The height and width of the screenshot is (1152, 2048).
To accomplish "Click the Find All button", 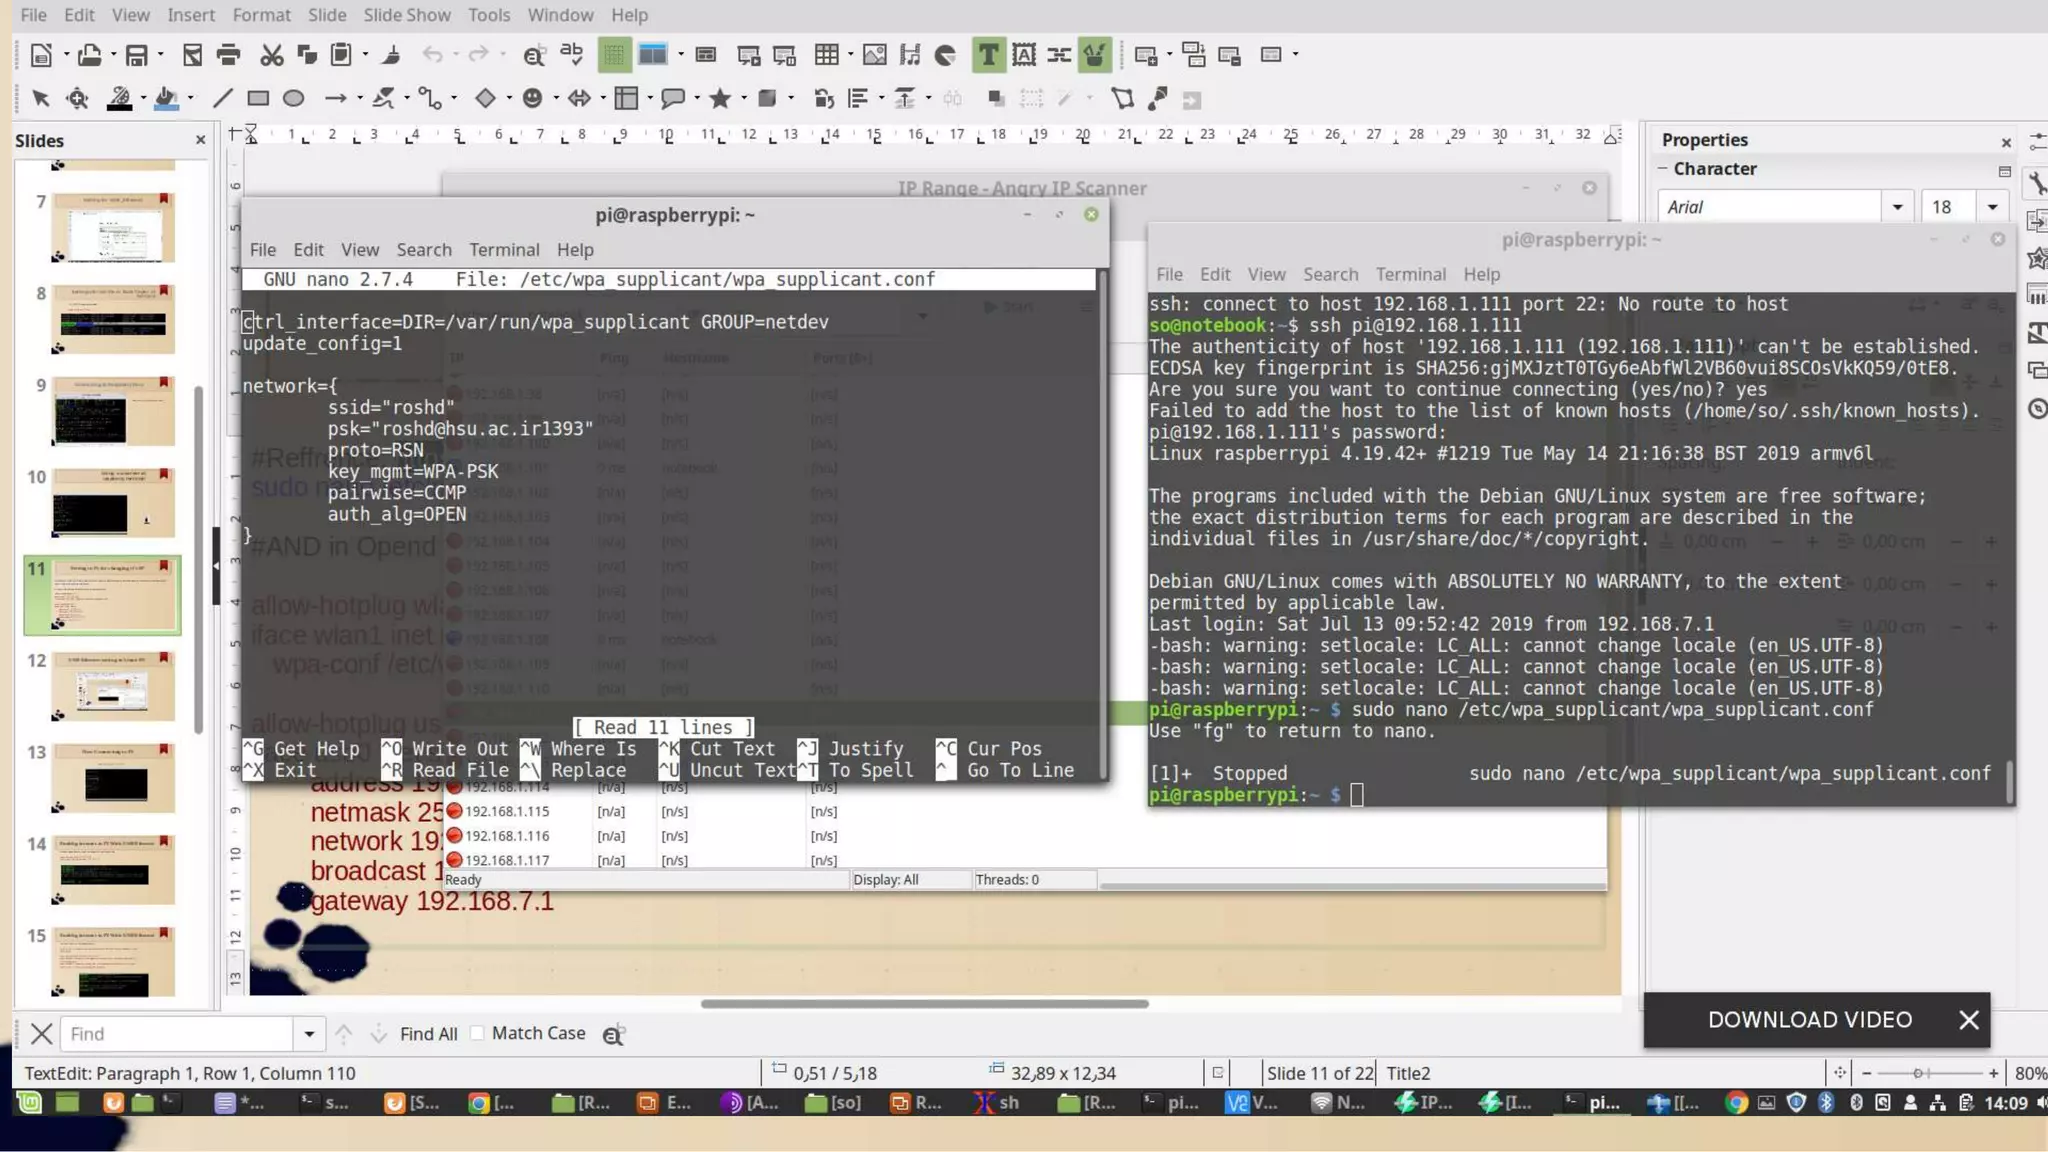I will pyautogui.click(x=428, y=1033).
